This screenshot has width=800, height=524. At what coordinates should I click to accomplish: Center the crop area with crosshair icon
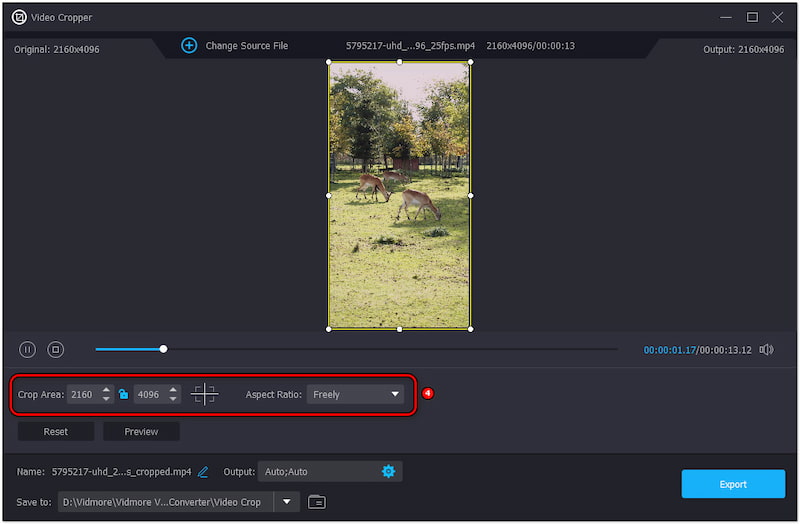click(204, 394)
